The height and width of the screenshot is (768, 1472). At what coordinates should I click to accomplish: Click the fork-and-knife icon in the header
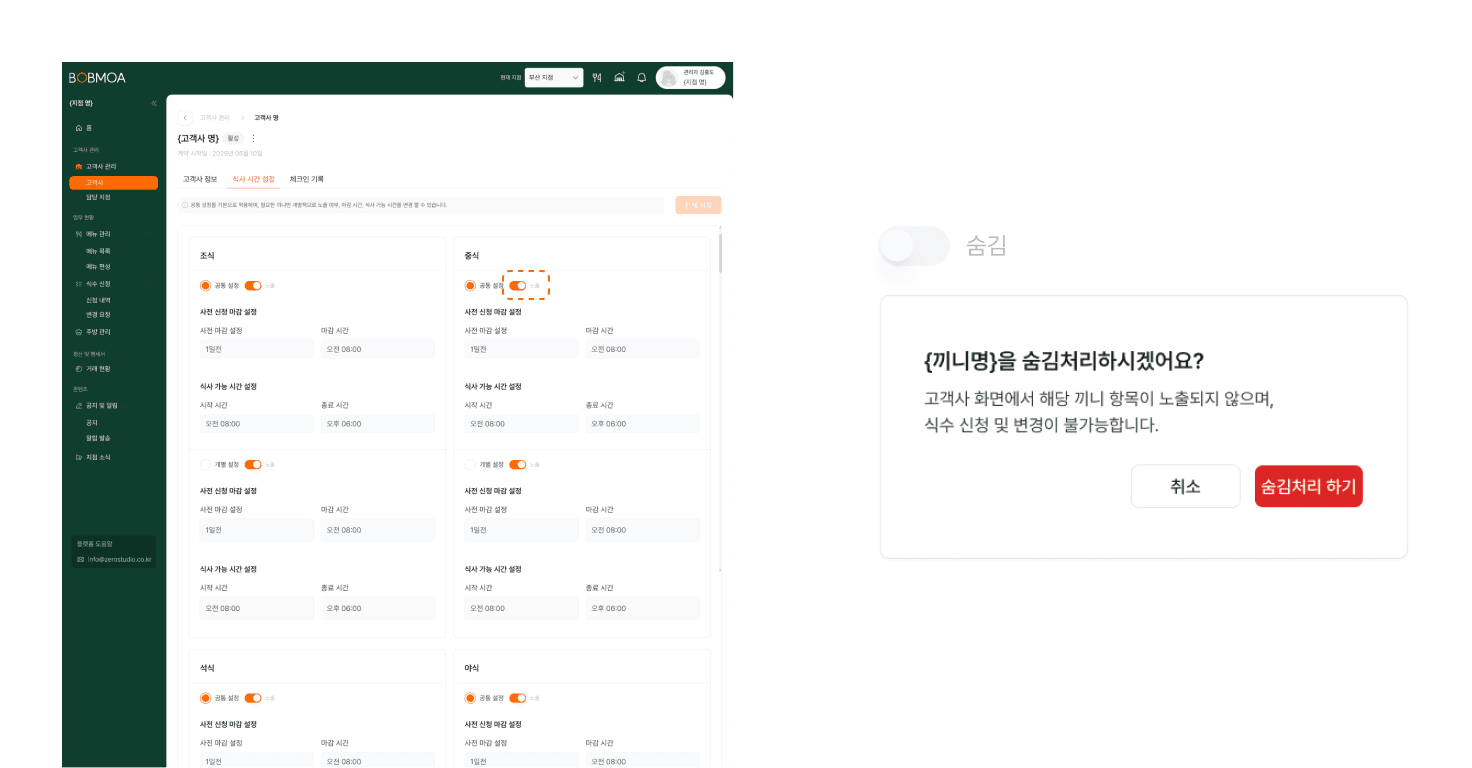[597, 78]
